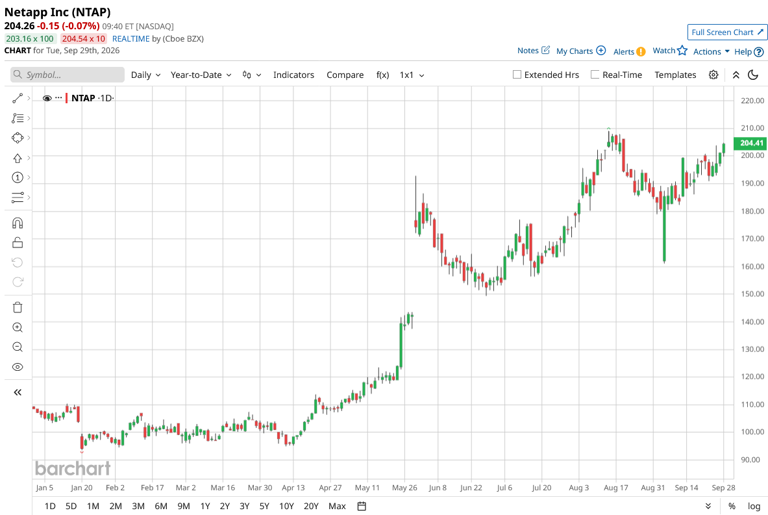Viewport: 768px width, 515px height.
Task: Select the arrow marker annotation tool
Action: click(17, 158)
